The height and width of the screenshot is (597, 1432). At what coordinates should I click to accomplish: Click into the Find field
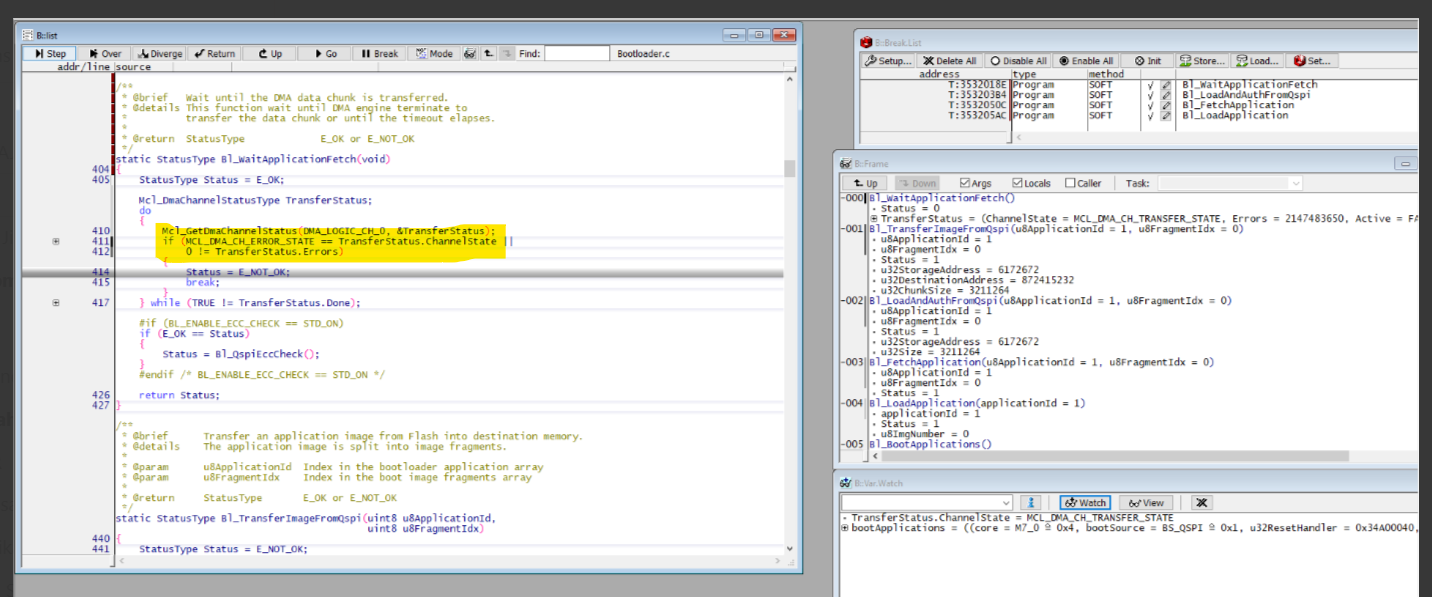[x=577, y=54]
